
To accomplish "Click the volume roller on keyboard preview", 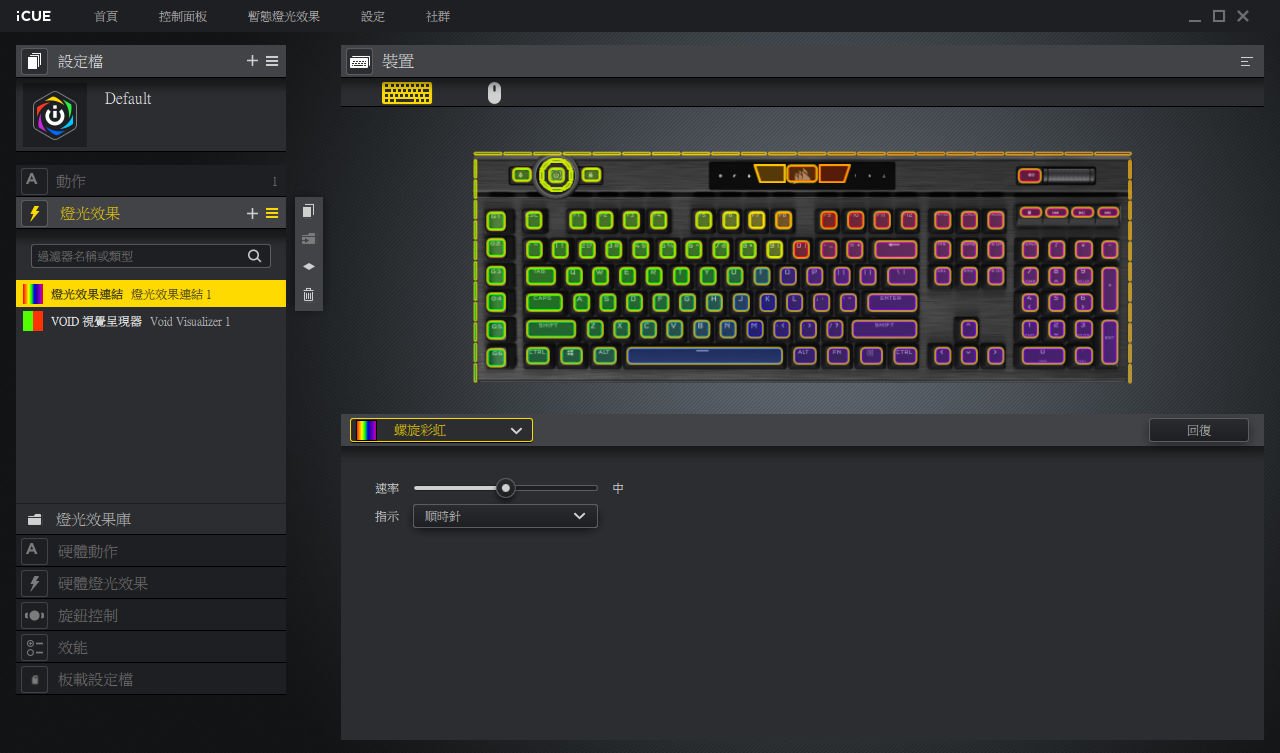I will coord(1070,175).
